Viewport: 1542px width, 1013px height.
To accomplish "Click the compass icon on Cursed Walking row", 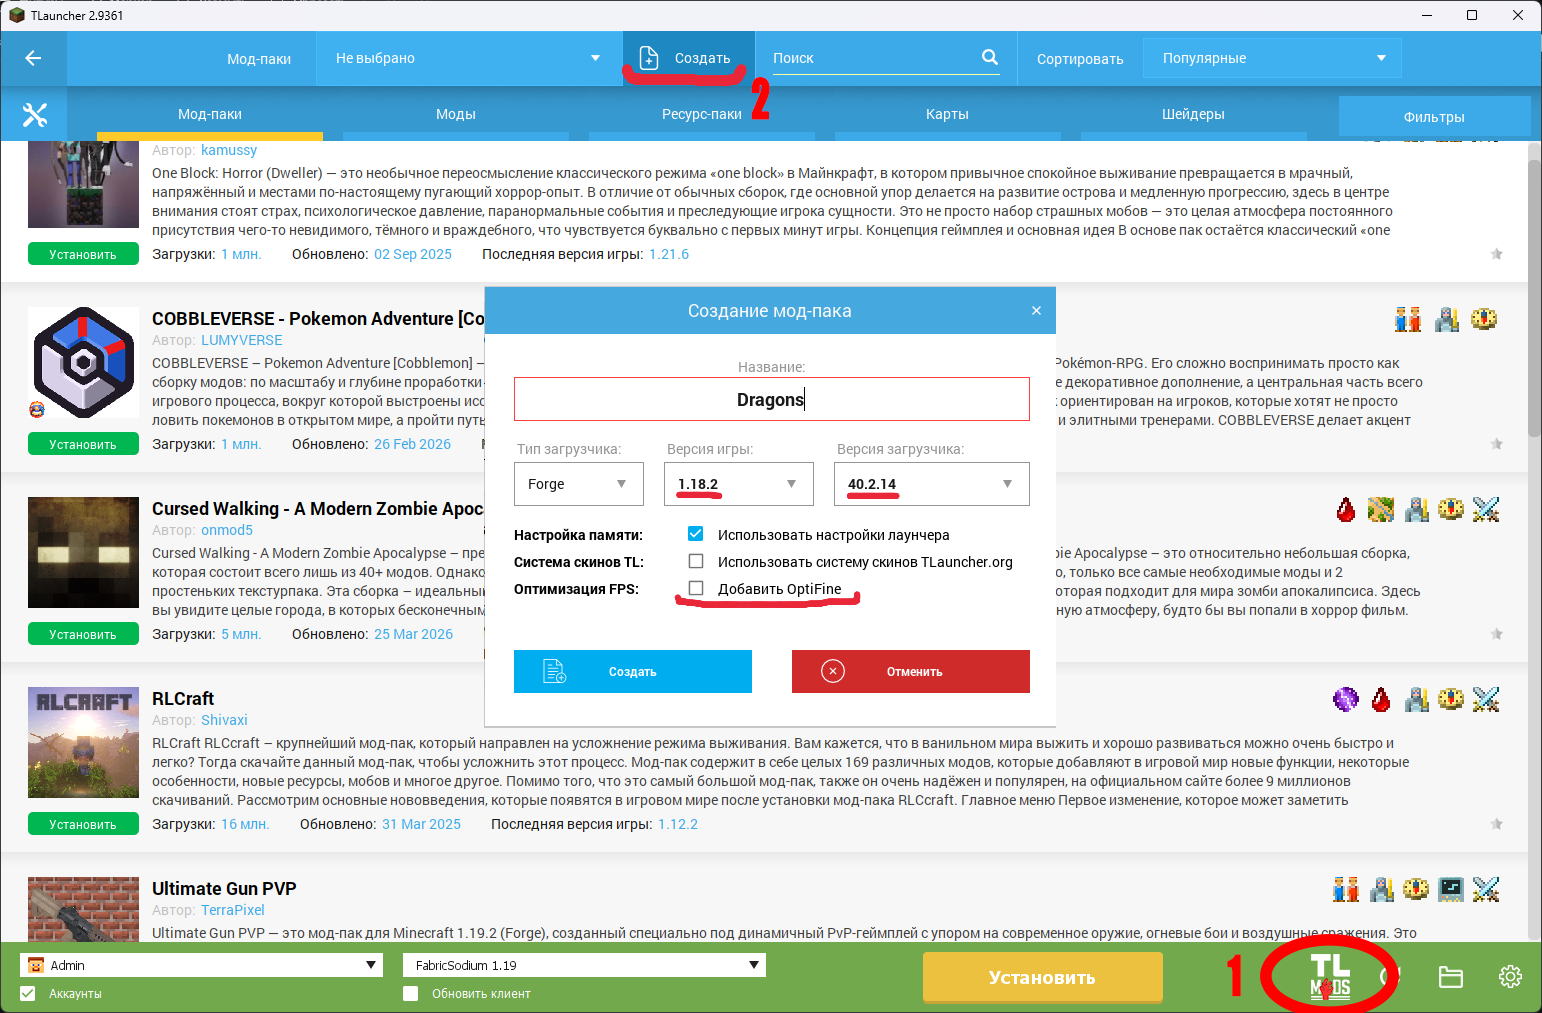I will [1451, 509].
